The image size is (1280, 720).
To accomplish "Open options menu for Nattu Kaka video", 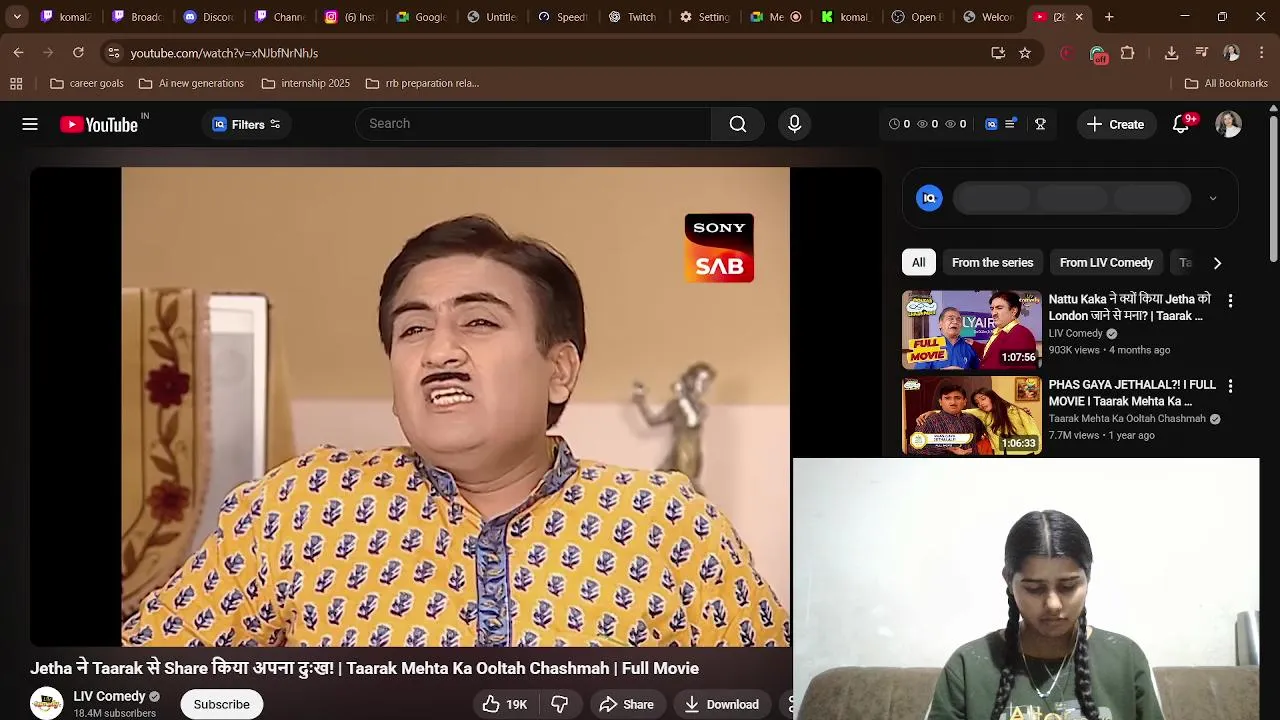I will [x=1230, y=300].
